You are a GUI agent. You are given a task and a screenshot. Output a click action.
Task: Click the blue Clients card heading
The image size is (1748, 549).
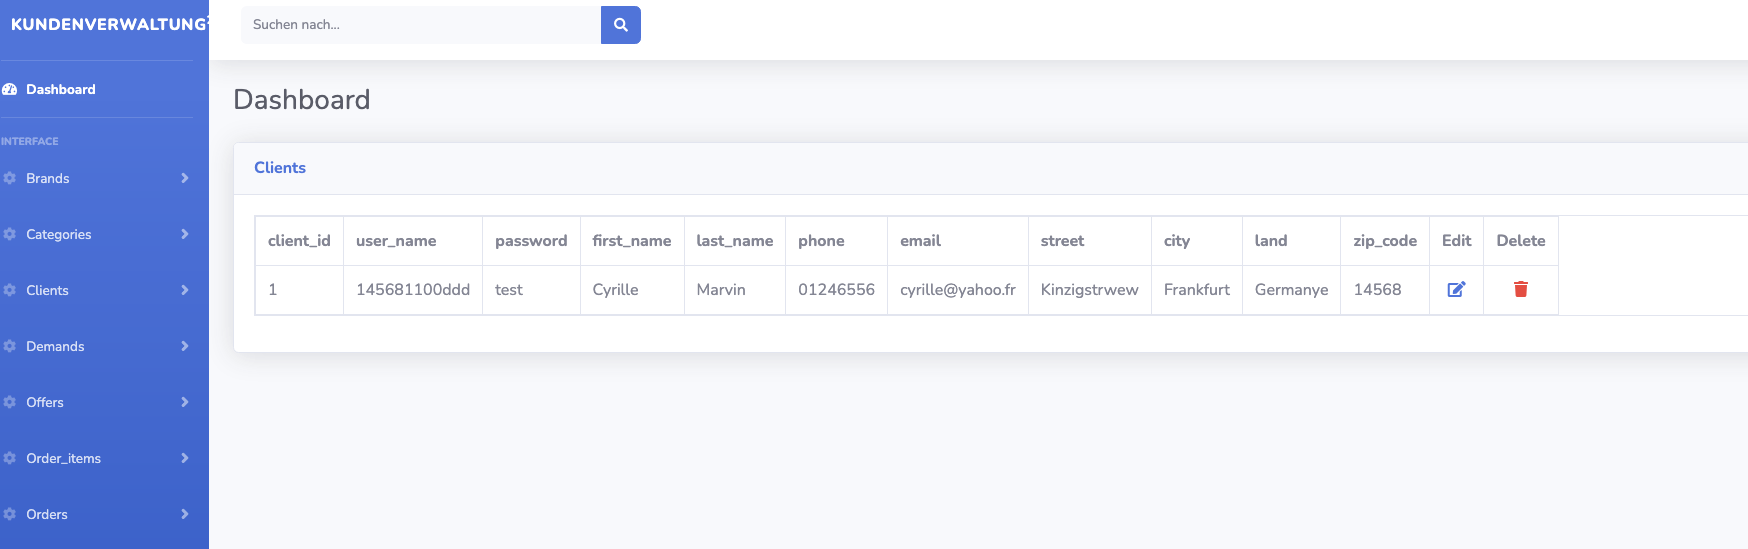tap(280, 168)
